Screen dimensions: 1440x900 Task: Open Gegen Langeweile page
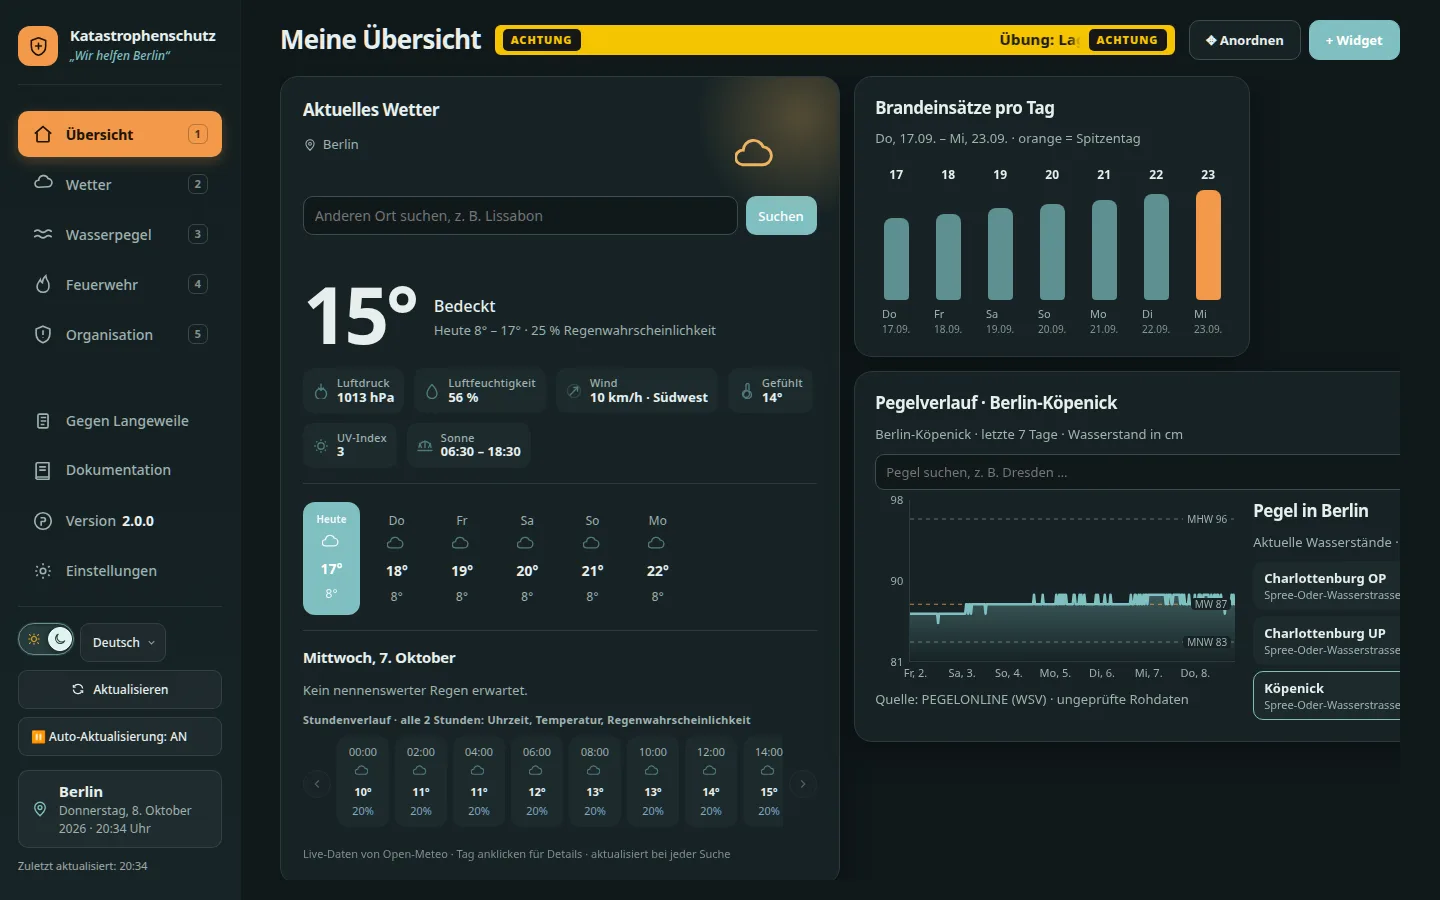click(120, 421)
